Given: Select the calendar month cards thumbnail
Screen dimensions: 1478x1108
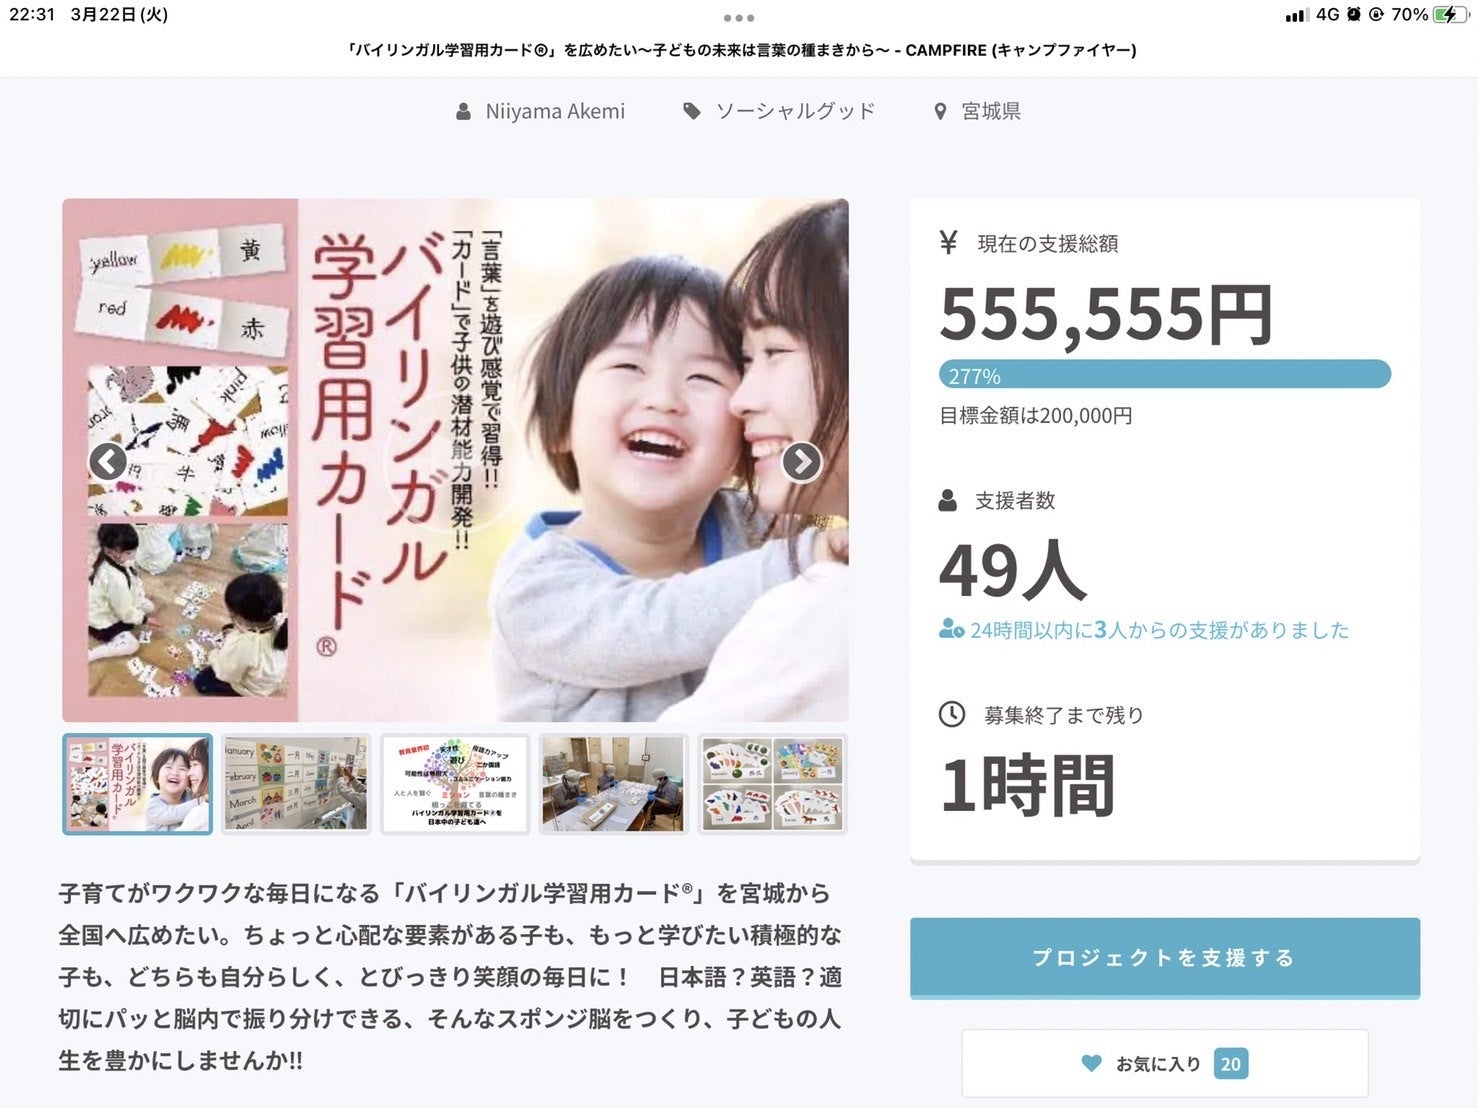Looking at the screenshot, I should click(296, 784).
